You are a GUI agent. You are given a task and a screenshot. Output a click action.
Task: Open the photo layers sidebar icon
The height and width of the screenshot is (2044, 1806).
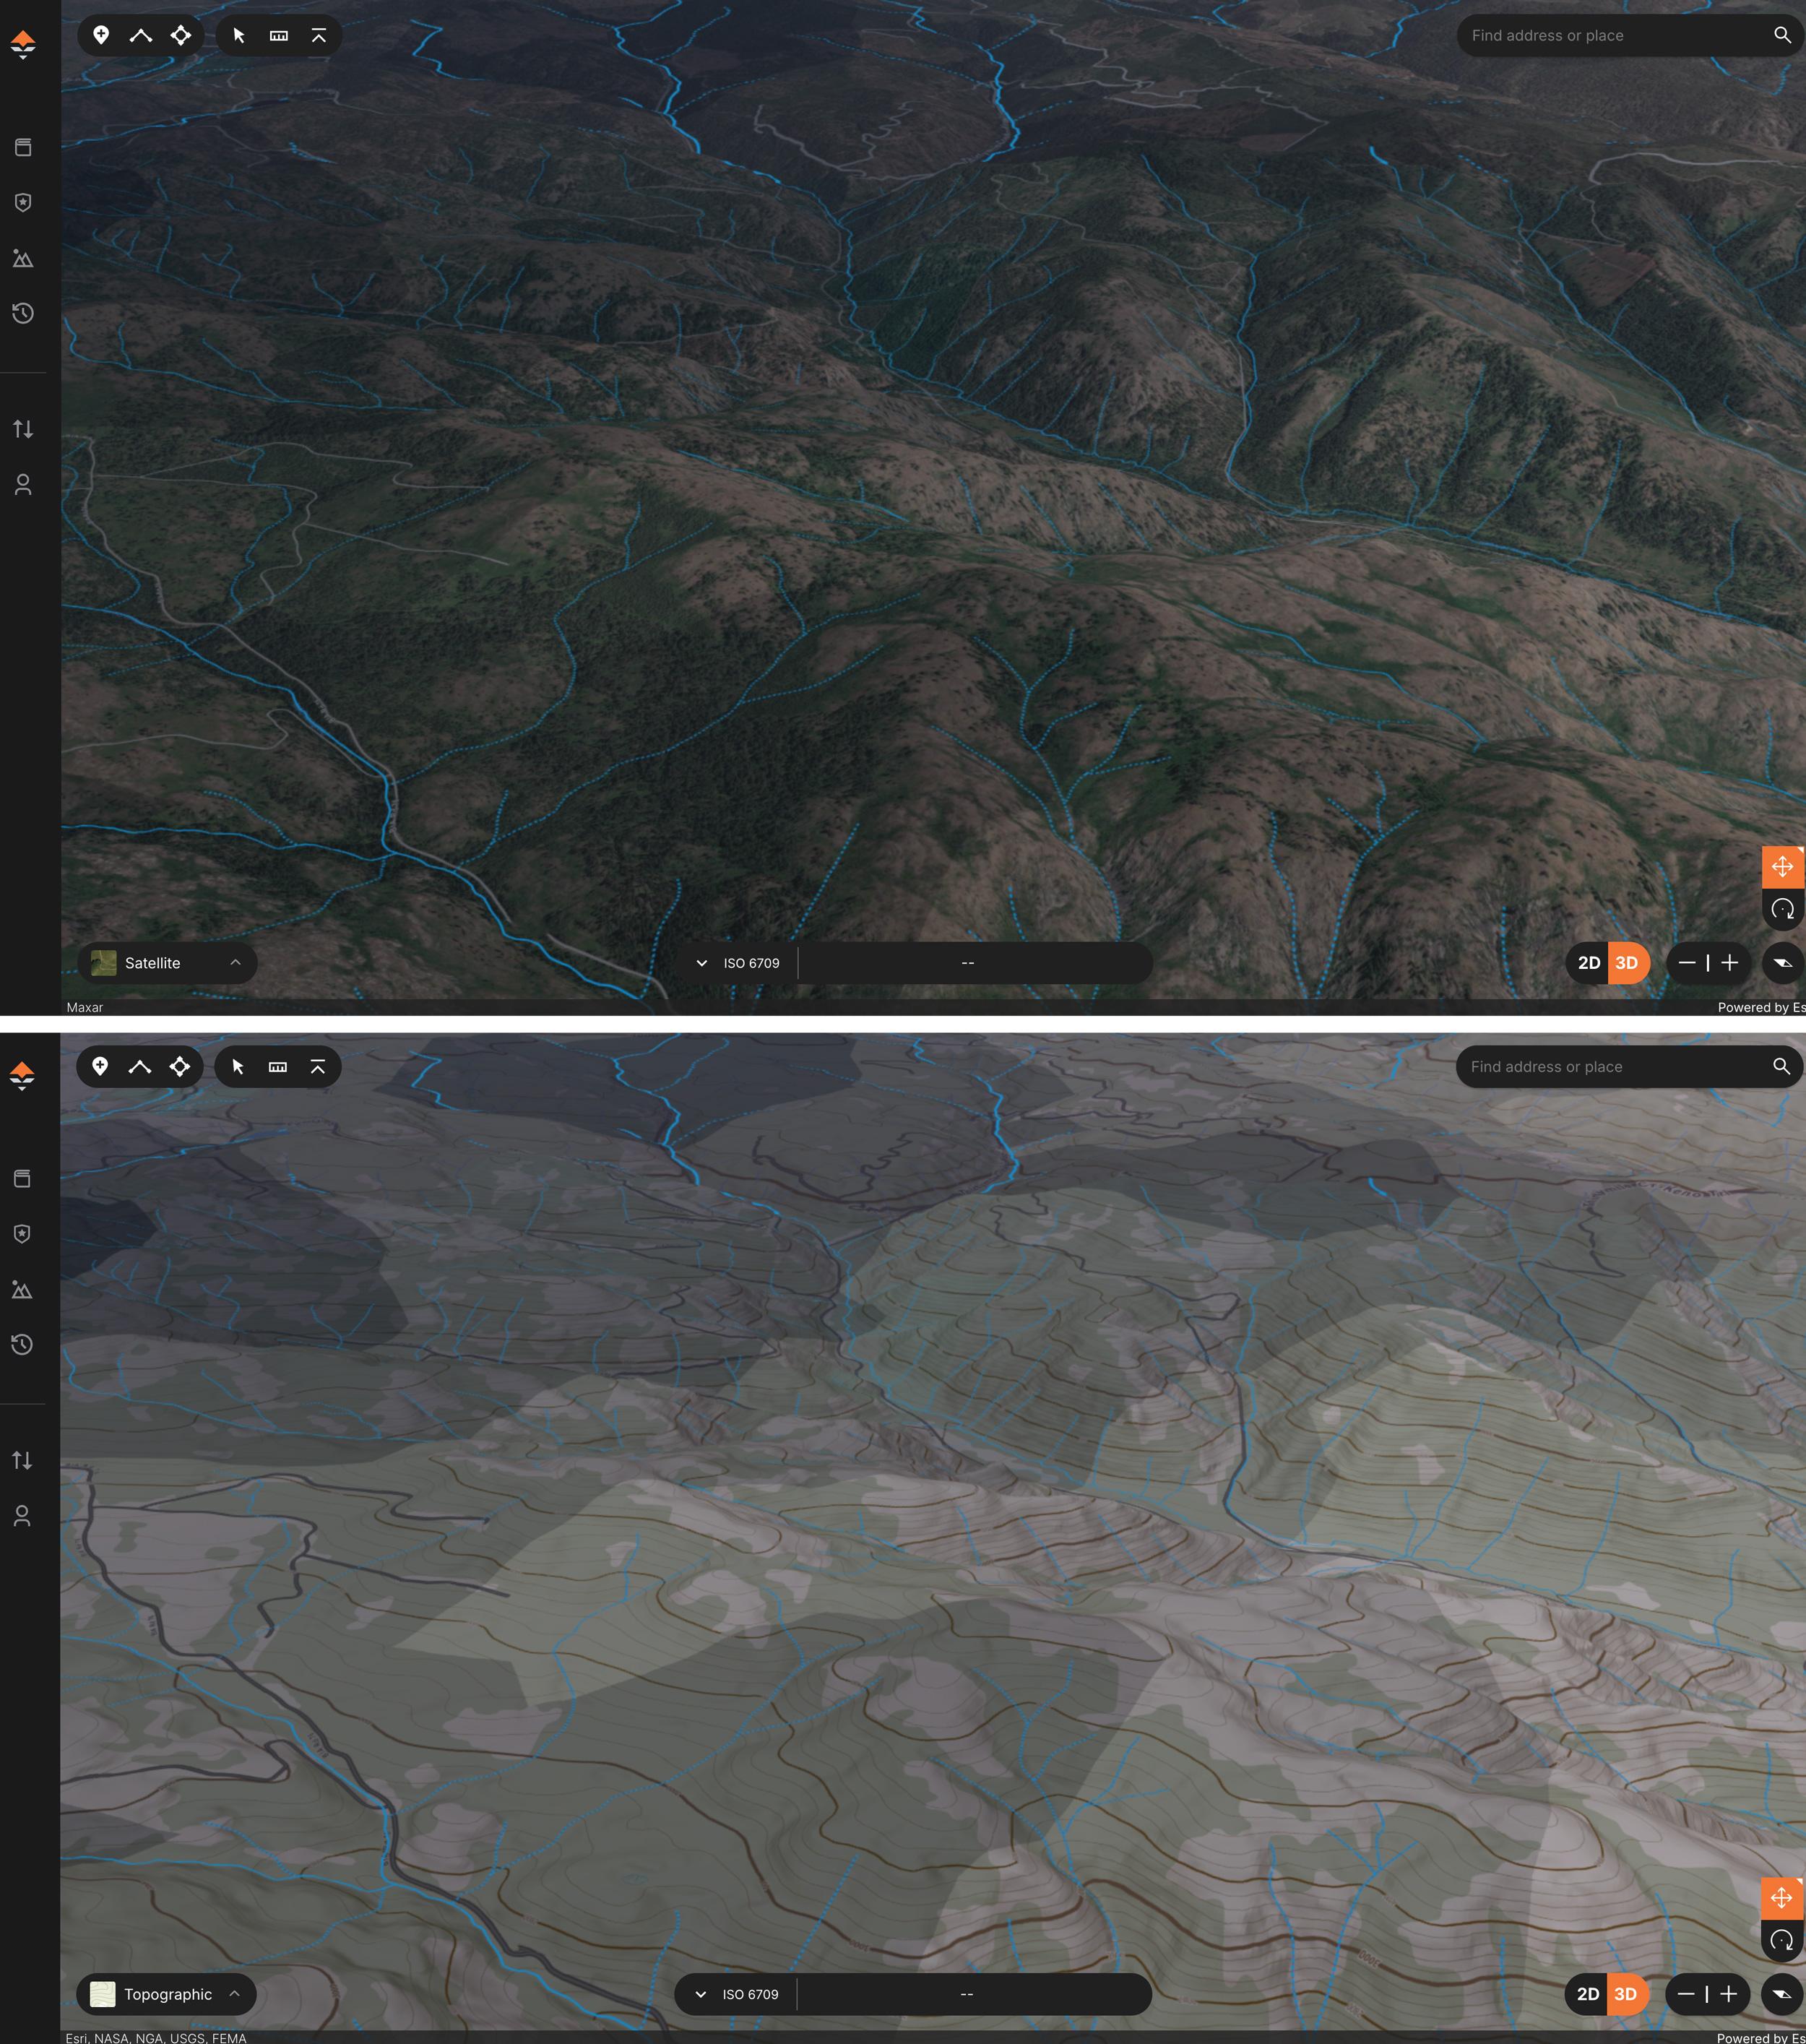[22, 257]
